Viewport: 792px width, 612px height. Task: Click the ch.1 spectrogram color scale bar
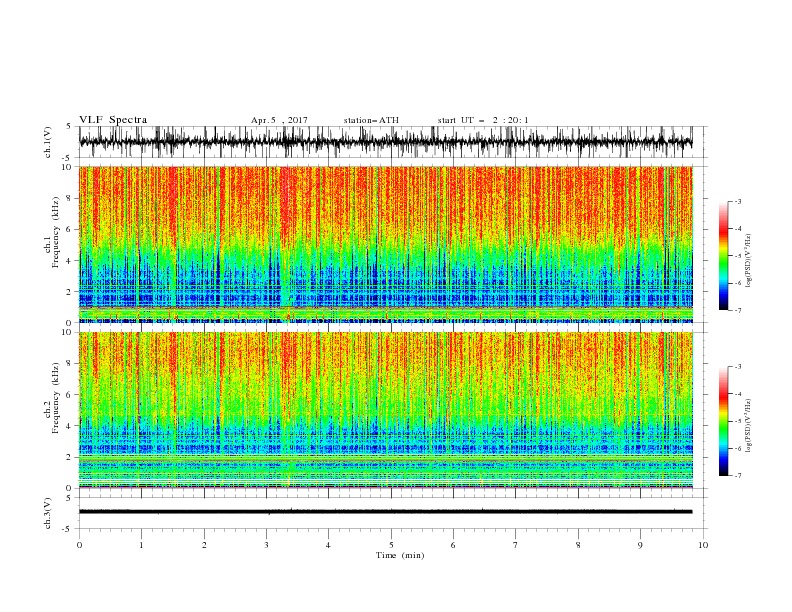tap(723, 256)
